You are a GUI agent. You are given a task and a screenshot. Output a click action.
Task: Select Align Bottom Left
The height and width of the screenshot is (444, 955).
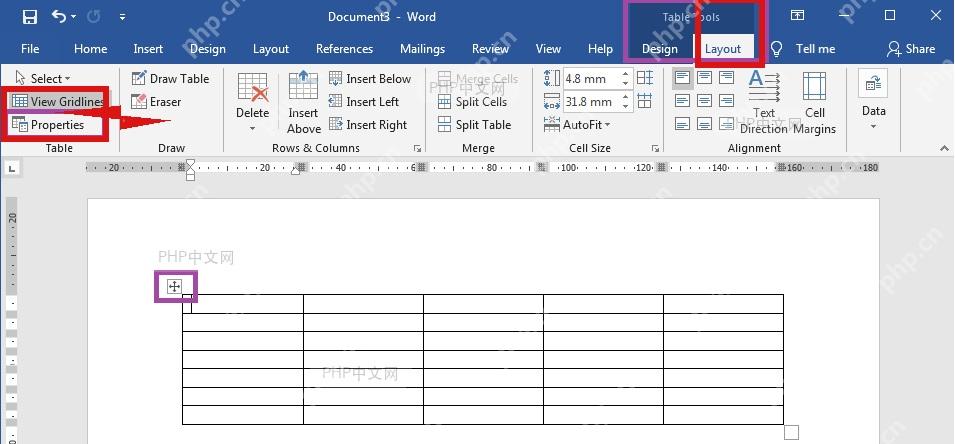pyautogui.click(x=683, y=124)
